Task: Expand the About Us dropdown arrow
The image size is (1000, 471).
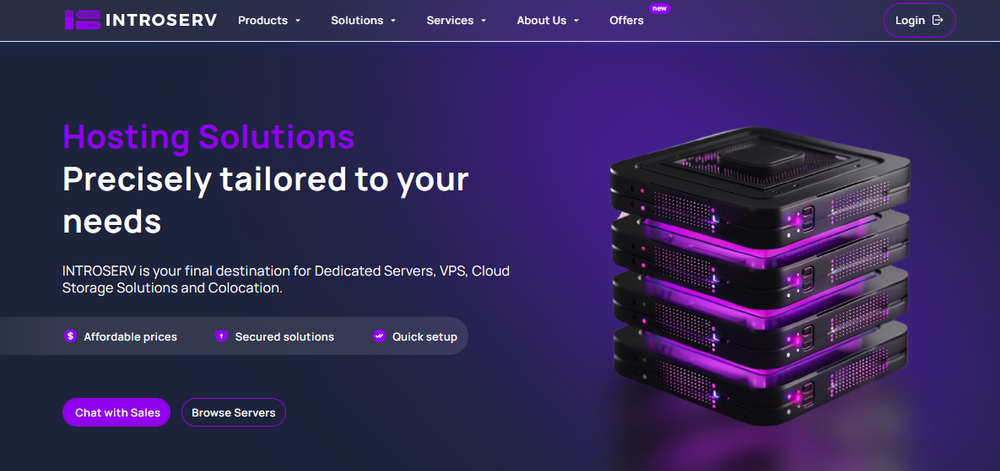Action: click(x=576, y=21)
